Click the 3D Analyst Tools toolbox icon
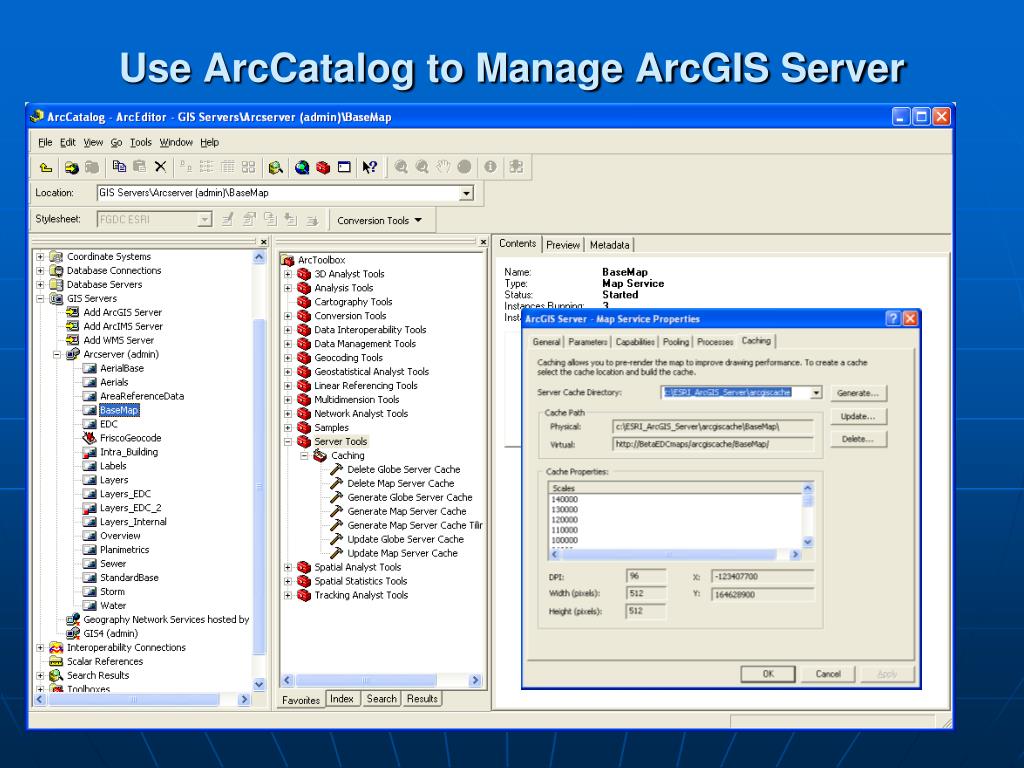Screen dimensions: 1024x768 click(304, 274)
